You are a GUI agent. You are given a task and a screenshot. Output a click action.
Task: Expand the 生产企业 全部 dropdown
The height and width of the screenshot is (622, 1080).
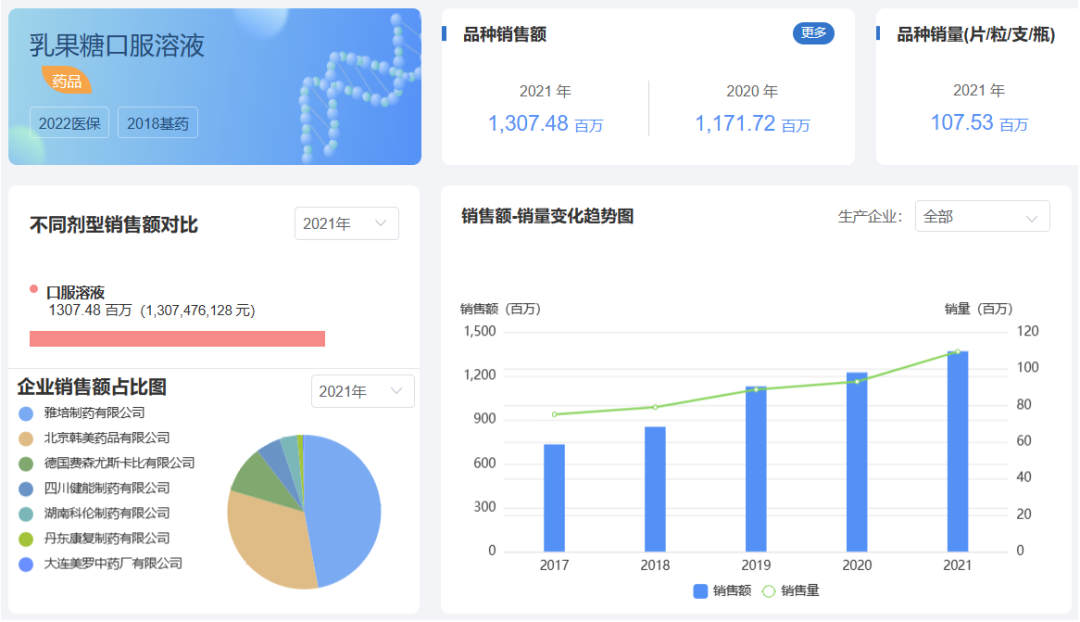[x=982, y=216]
